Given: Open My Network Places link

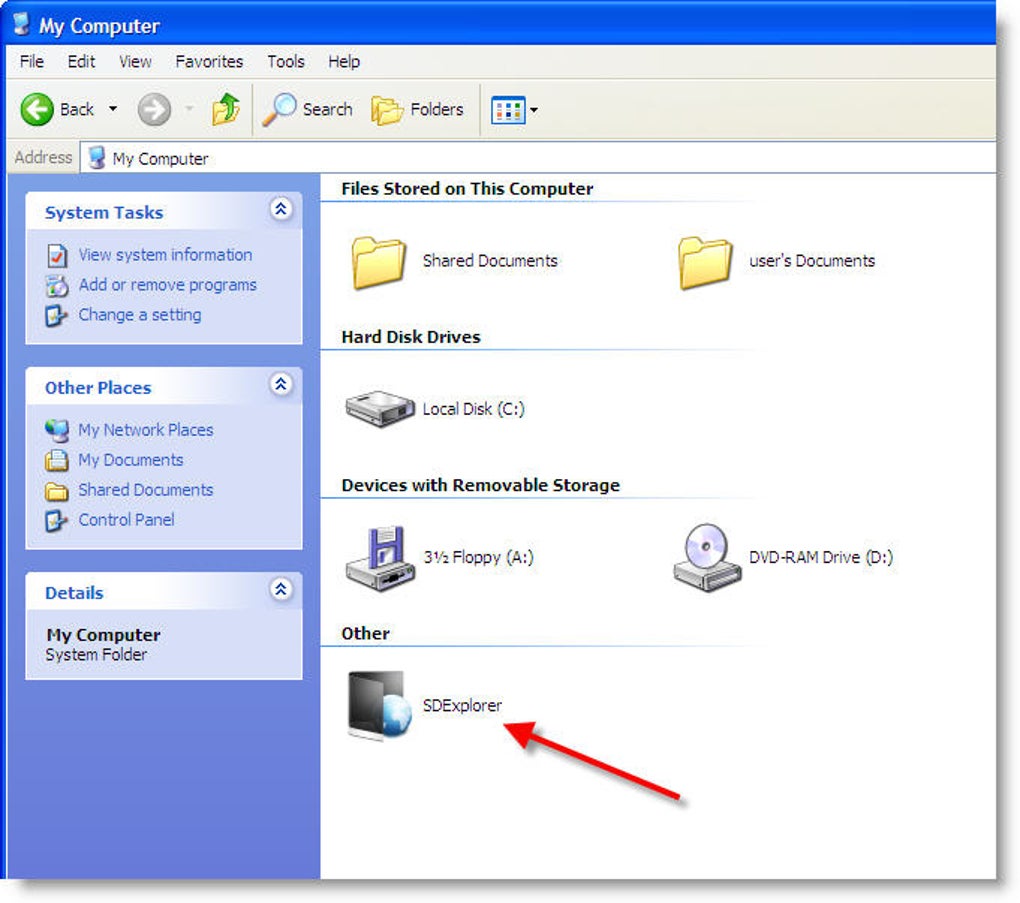Looking at the screenshot, I should (x=146, y=430).
